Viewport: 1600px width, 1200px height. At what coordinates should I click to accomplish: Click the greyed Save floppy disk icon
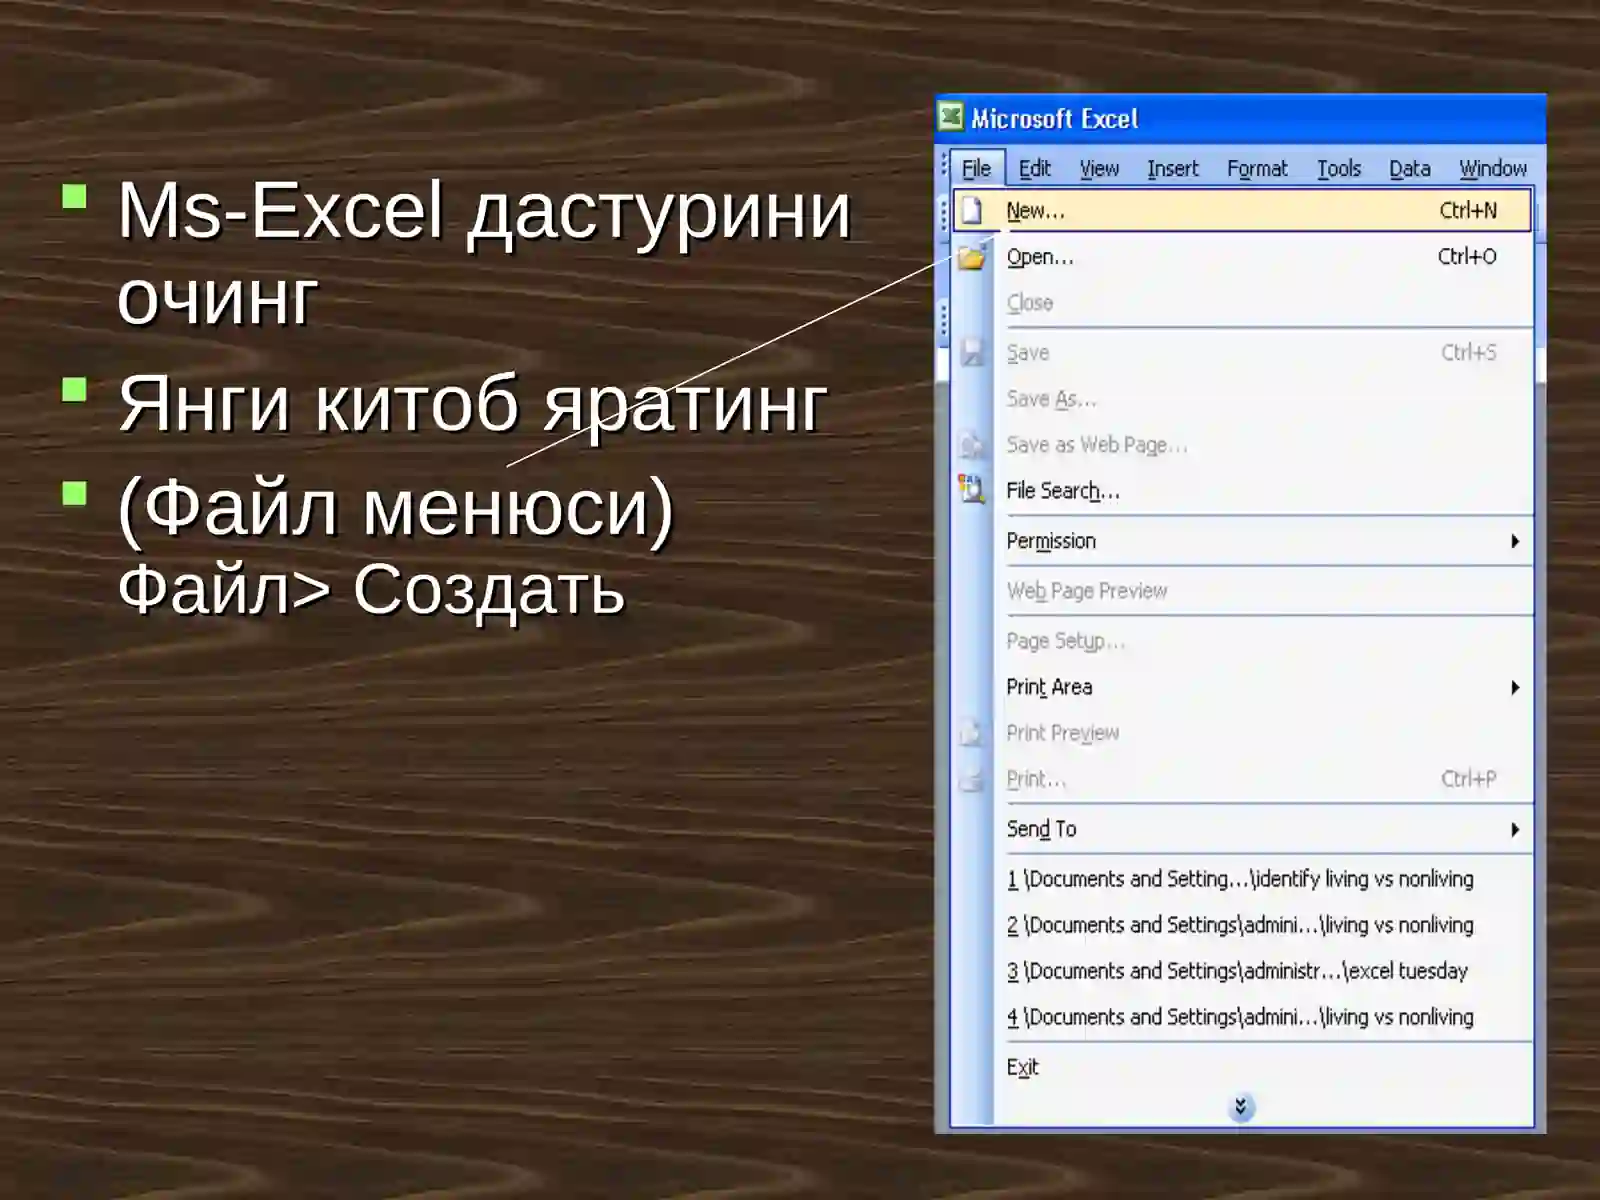click(972, 352)
